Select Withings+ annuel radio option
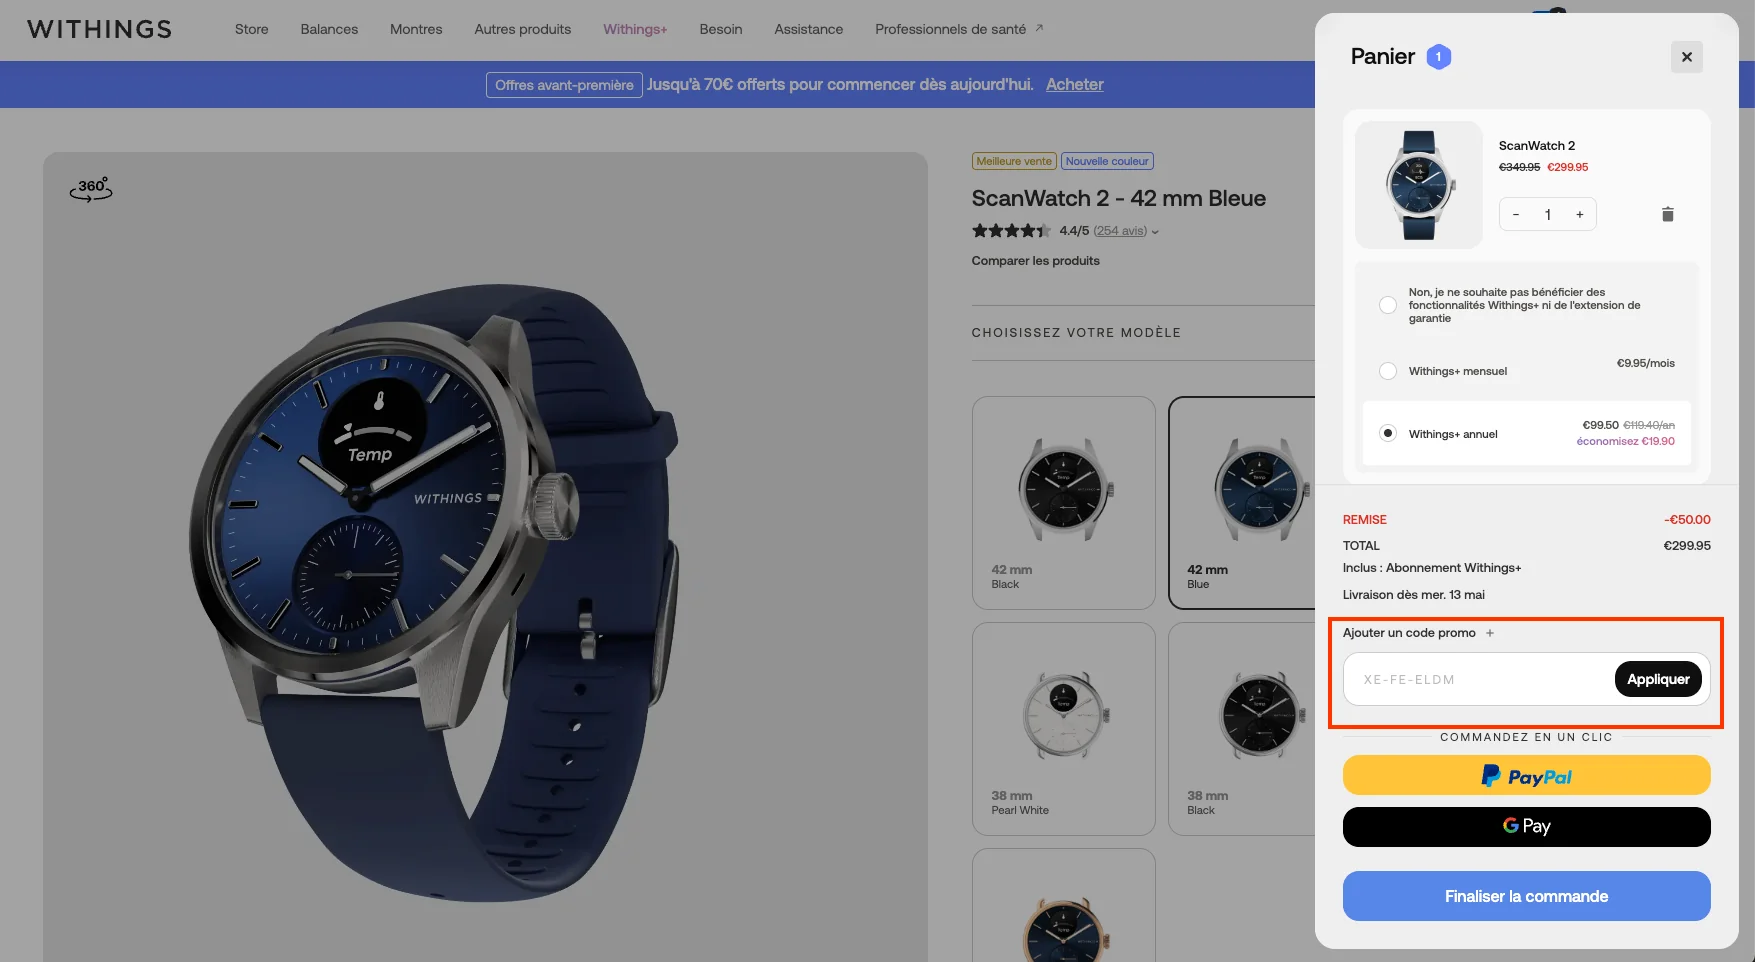 click(x=1388, y=433)
